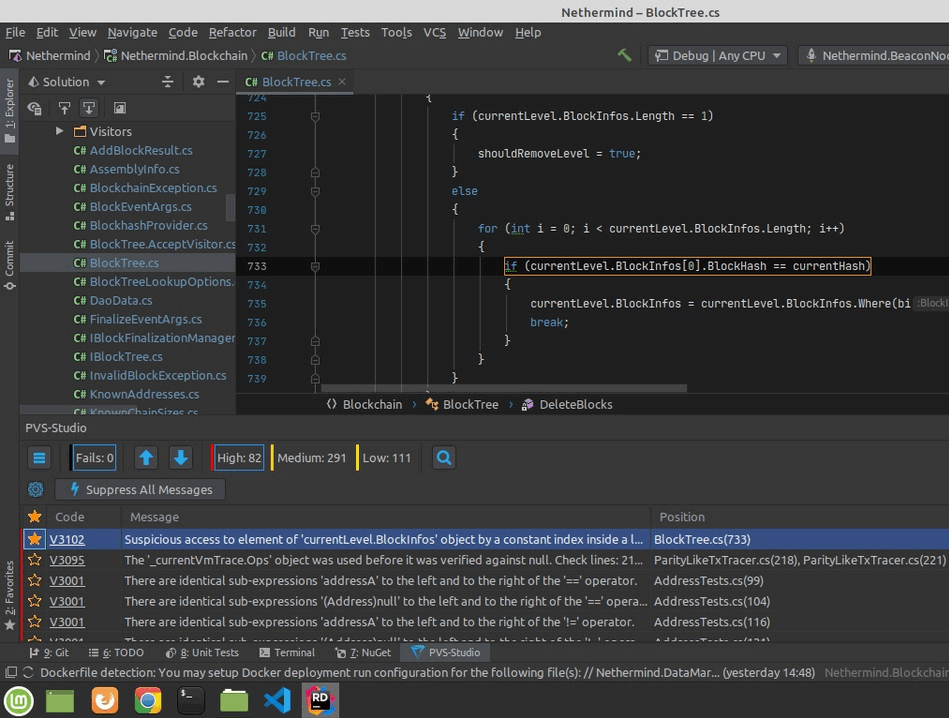
Task: Select DaoData.cs in solution tree
Action: [121, 300]
